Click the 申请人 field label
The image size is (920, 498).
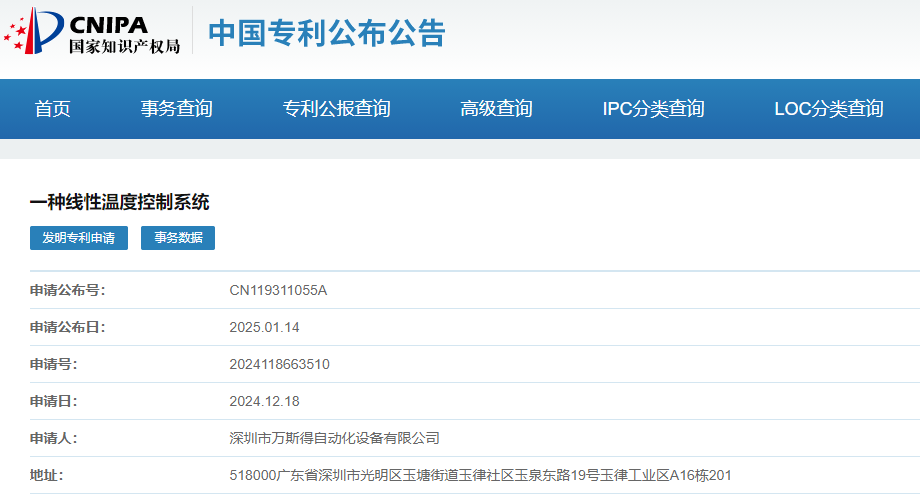[x=53, y=438]
